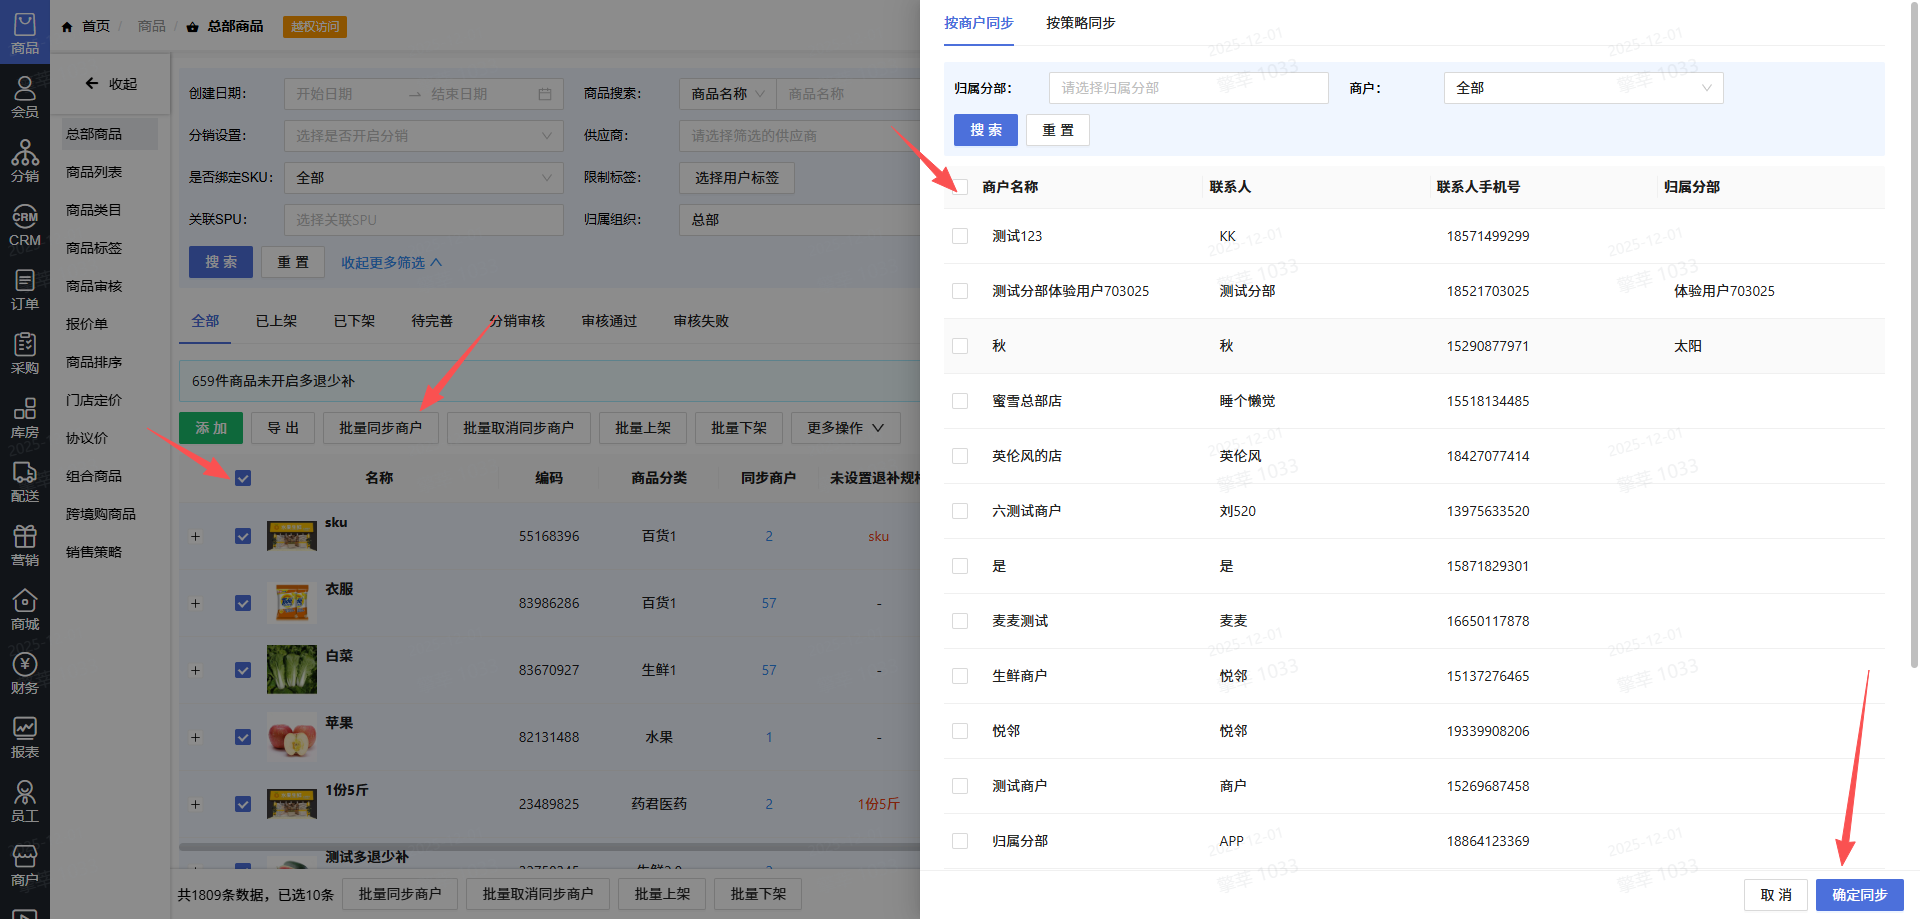Select the checkbox for 蜜雪总部店
Viewport: 1920px width, 919px height.
960,401
